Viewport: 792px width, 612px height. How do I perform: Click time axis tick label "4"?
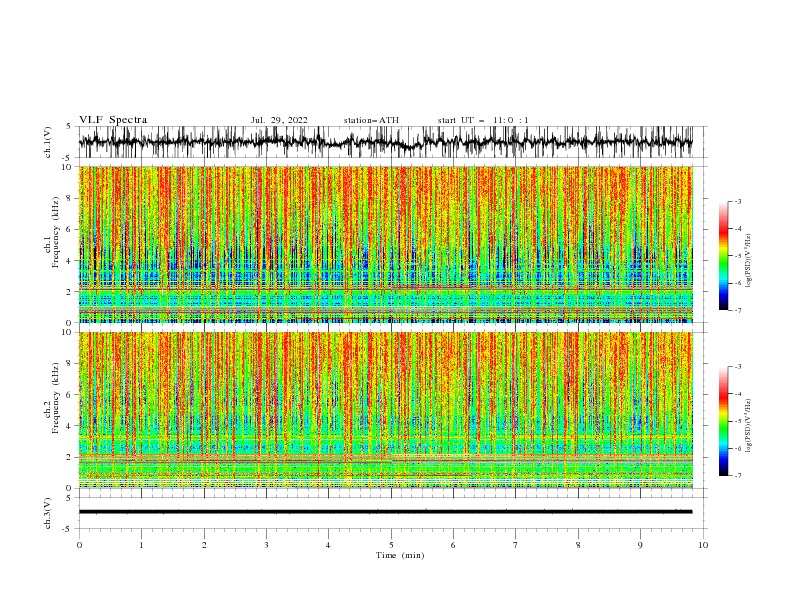point(328,545)
